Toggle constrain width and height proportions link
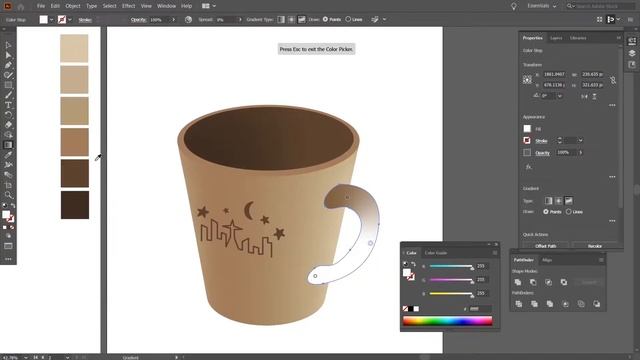The width and height of the screenshot is (640, 360). [613, 80]
